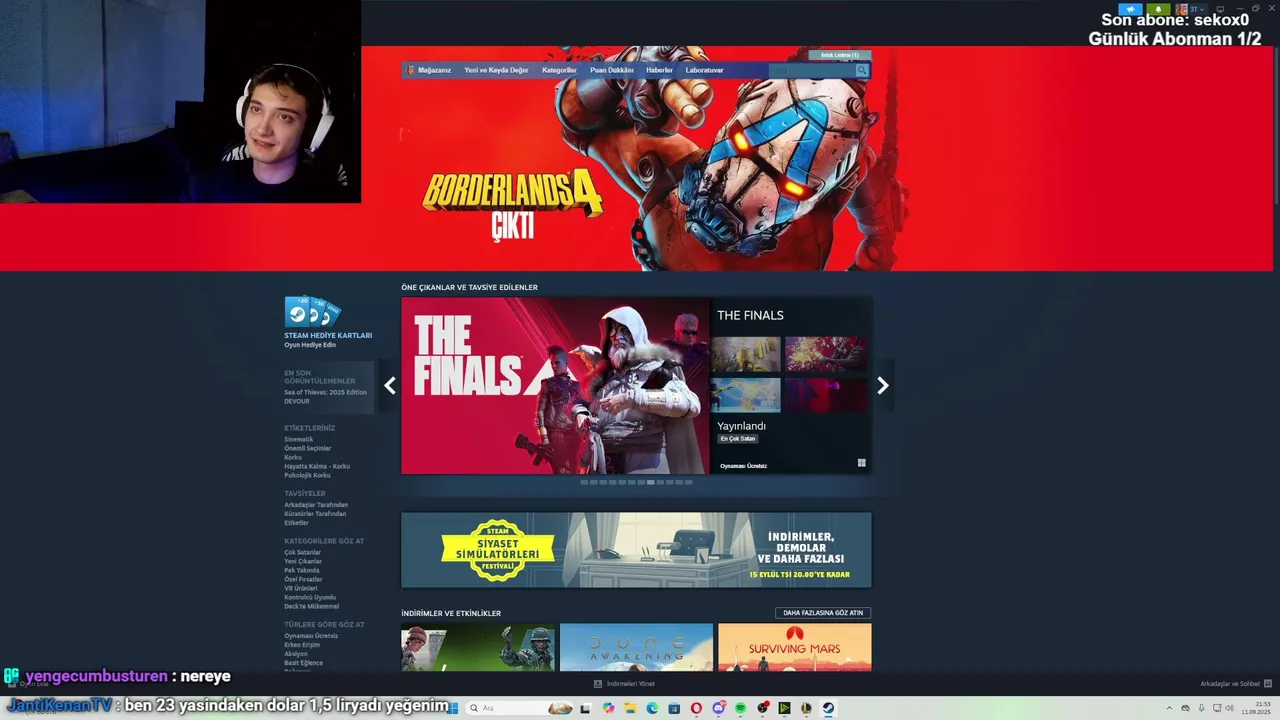Open Discord from taskbar
1280x720 pixels.
click(718, 708)
